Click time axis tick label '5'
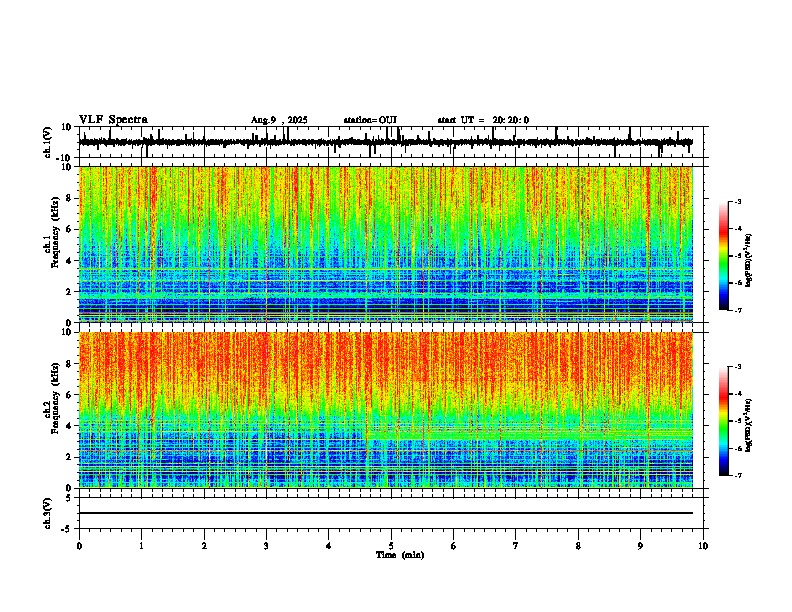This screenshot has width=792, height=612. click(391, 546)
